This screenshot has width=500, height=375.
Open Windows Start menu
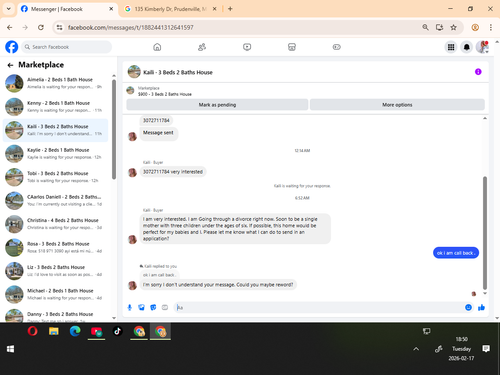click(10, 349)
